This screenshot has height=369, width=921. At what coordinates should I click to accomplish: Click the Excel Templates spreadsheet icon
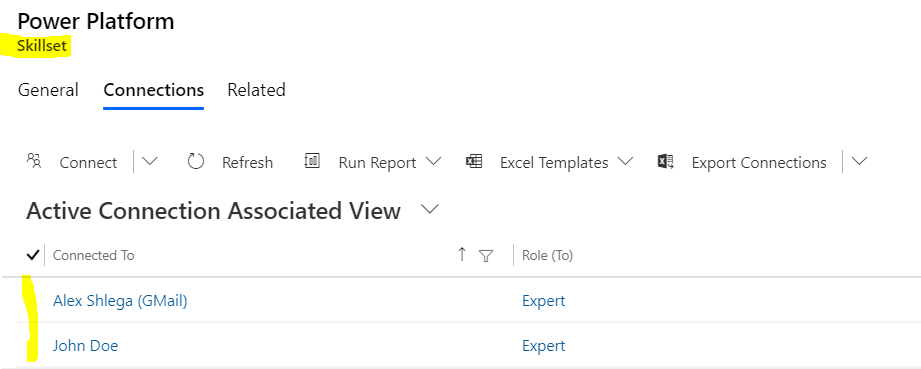click(474, 161)
